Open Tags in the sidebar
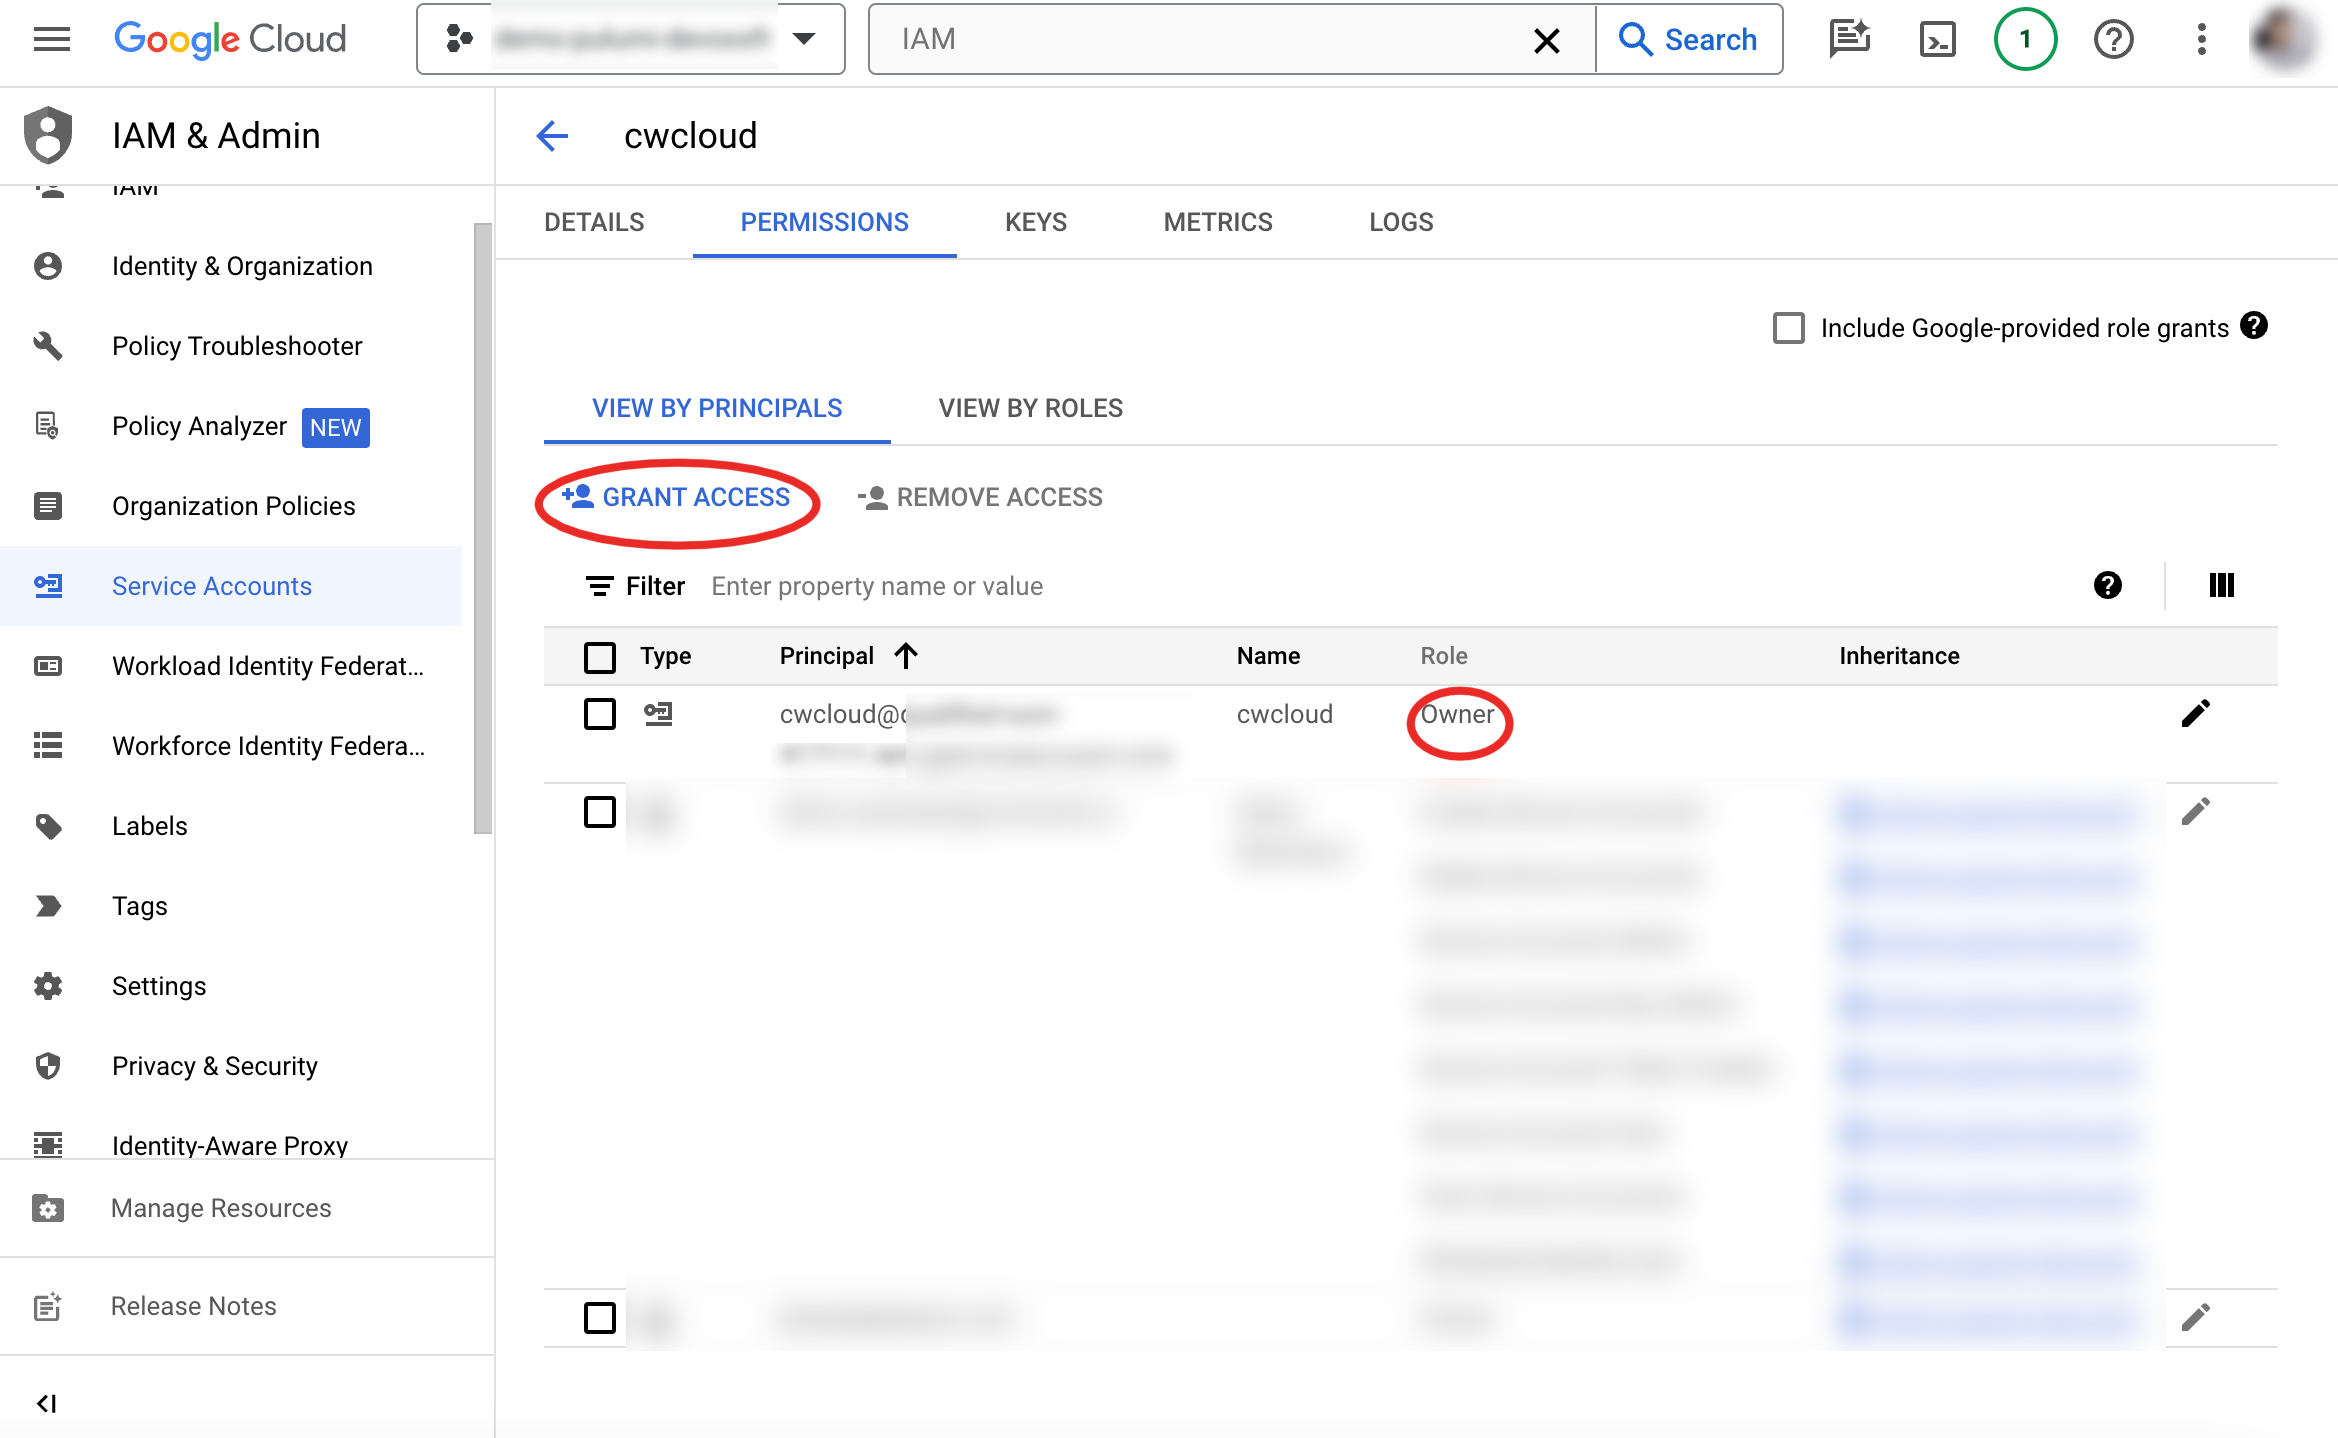The height and width of the screenshot is (1438, 2338). (232, 906)
